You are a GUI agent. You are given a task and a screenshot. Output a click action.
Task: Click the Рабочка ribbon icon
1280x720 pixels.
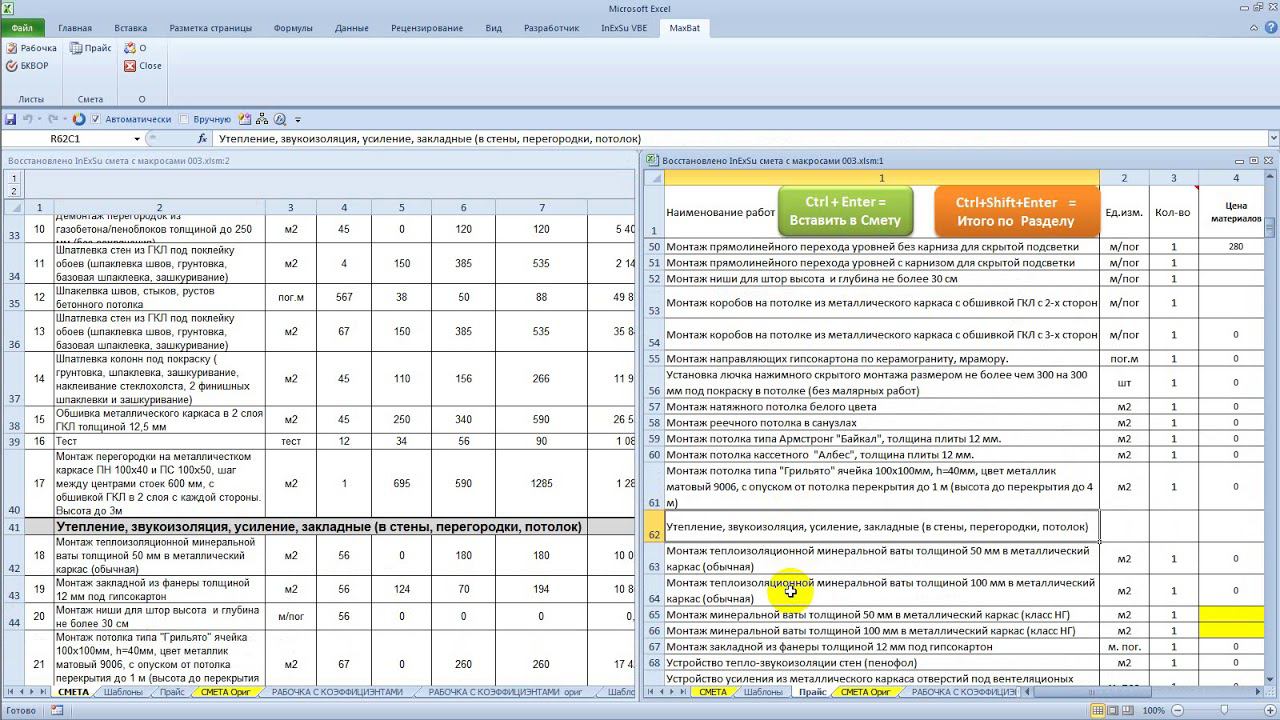tap(12, 48)
